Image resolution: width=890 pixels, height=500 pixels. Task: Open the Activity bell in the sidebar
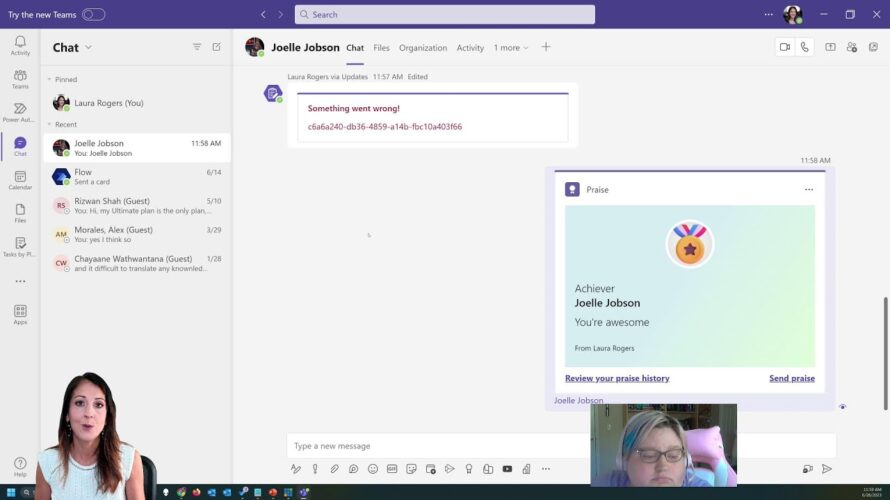tap(20, 45)
